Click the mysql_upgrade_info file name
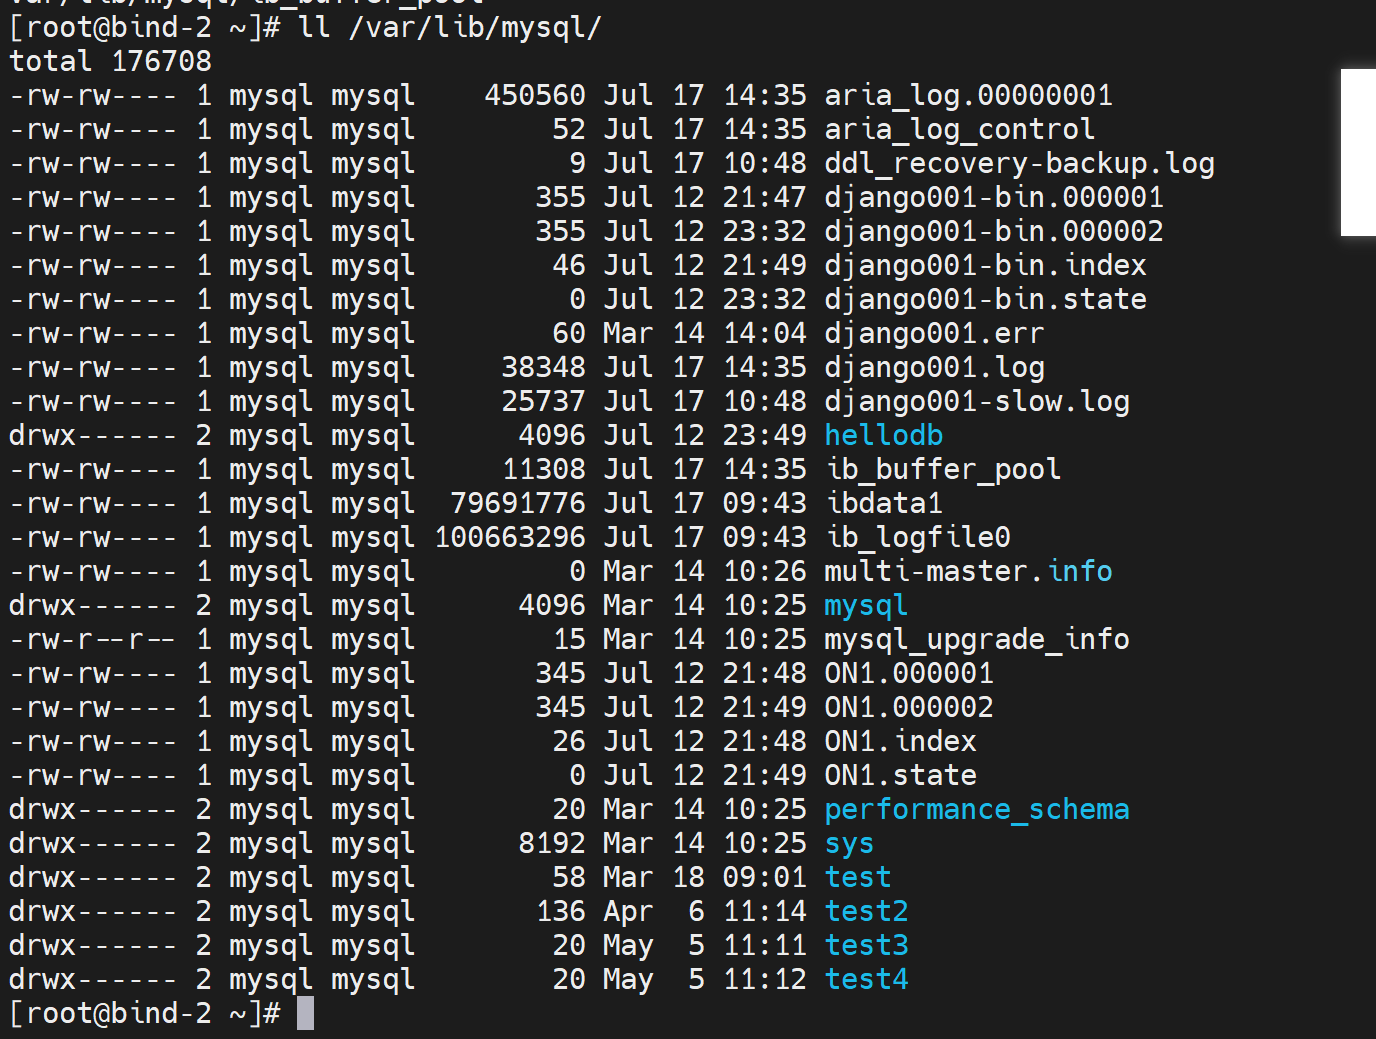Image resolution: width=1376 pixels, height=1039 pixels. pos(976,639)
